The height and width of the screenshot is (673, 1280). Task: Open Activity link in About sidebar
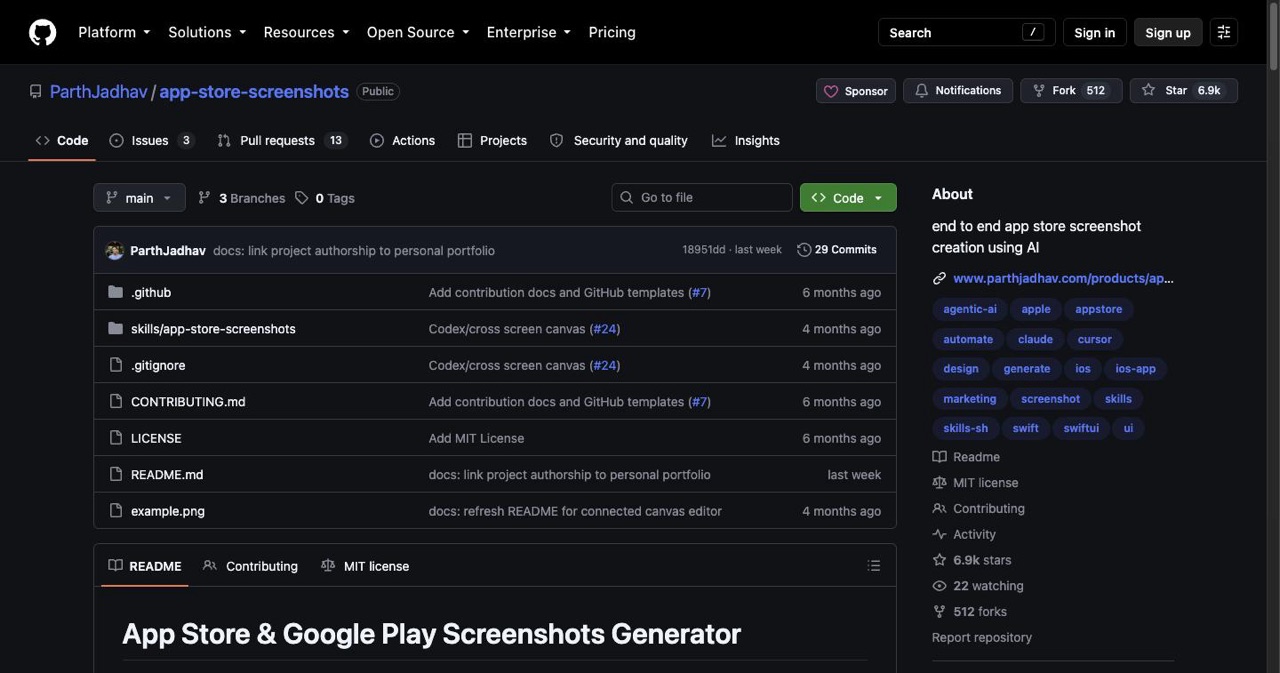point(964,535)
